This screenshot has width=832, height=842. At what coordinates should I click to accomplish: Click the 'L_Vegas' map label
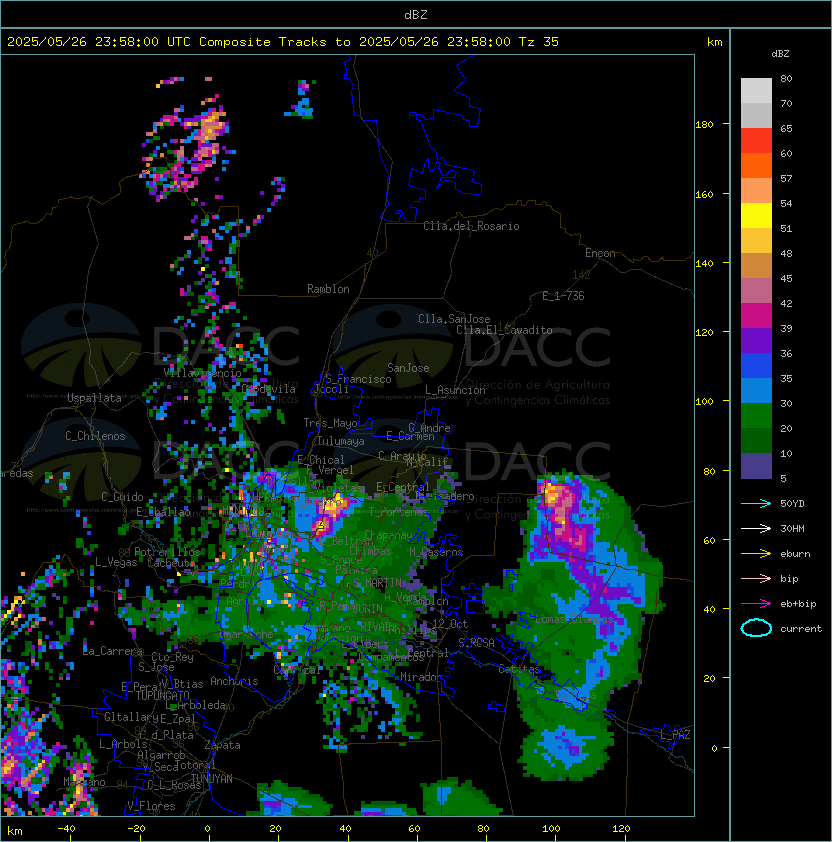(116, 562)
